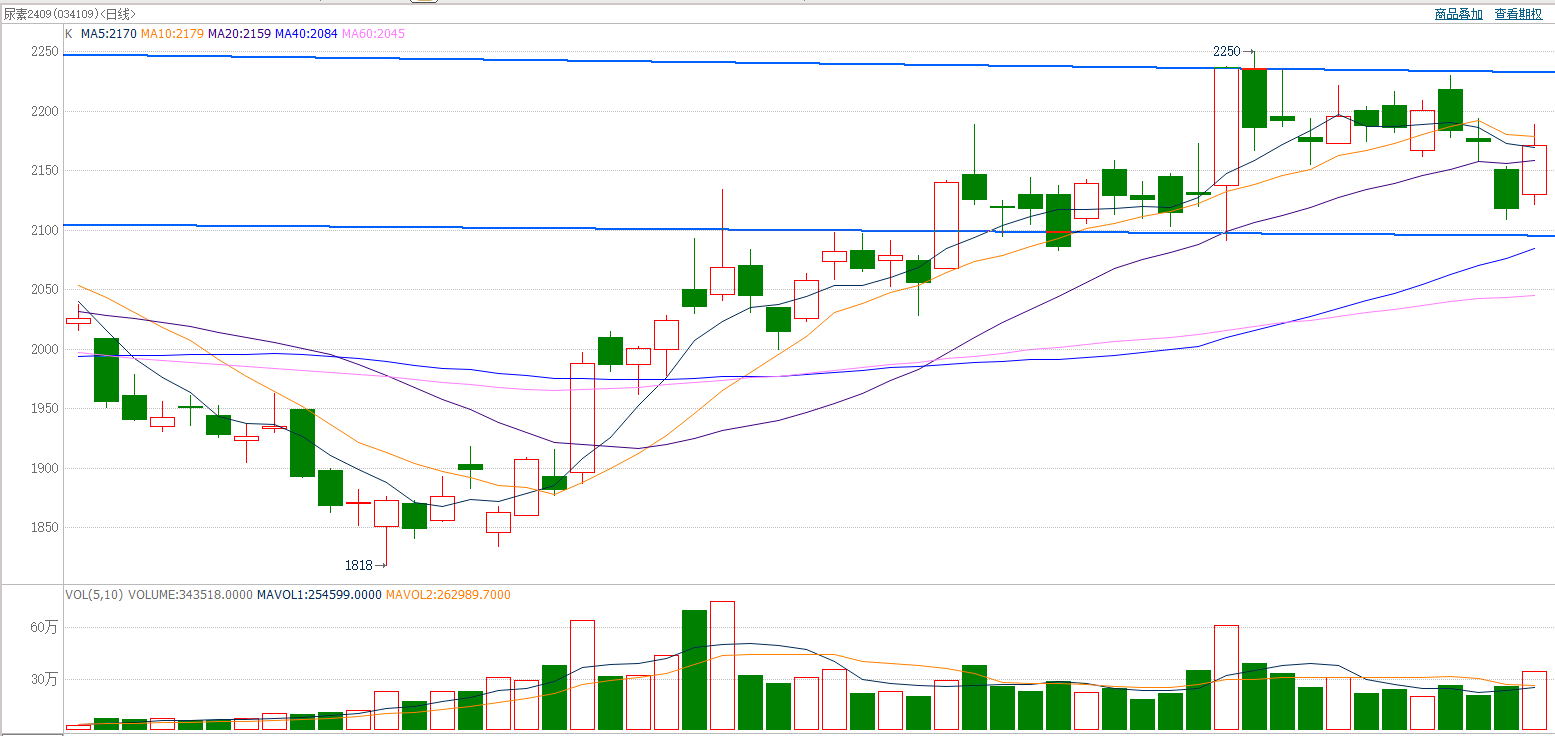1555x736 pixels.
Task: Click the tallest volume bar
Action: pyautogui.click(x=722, y=665)
